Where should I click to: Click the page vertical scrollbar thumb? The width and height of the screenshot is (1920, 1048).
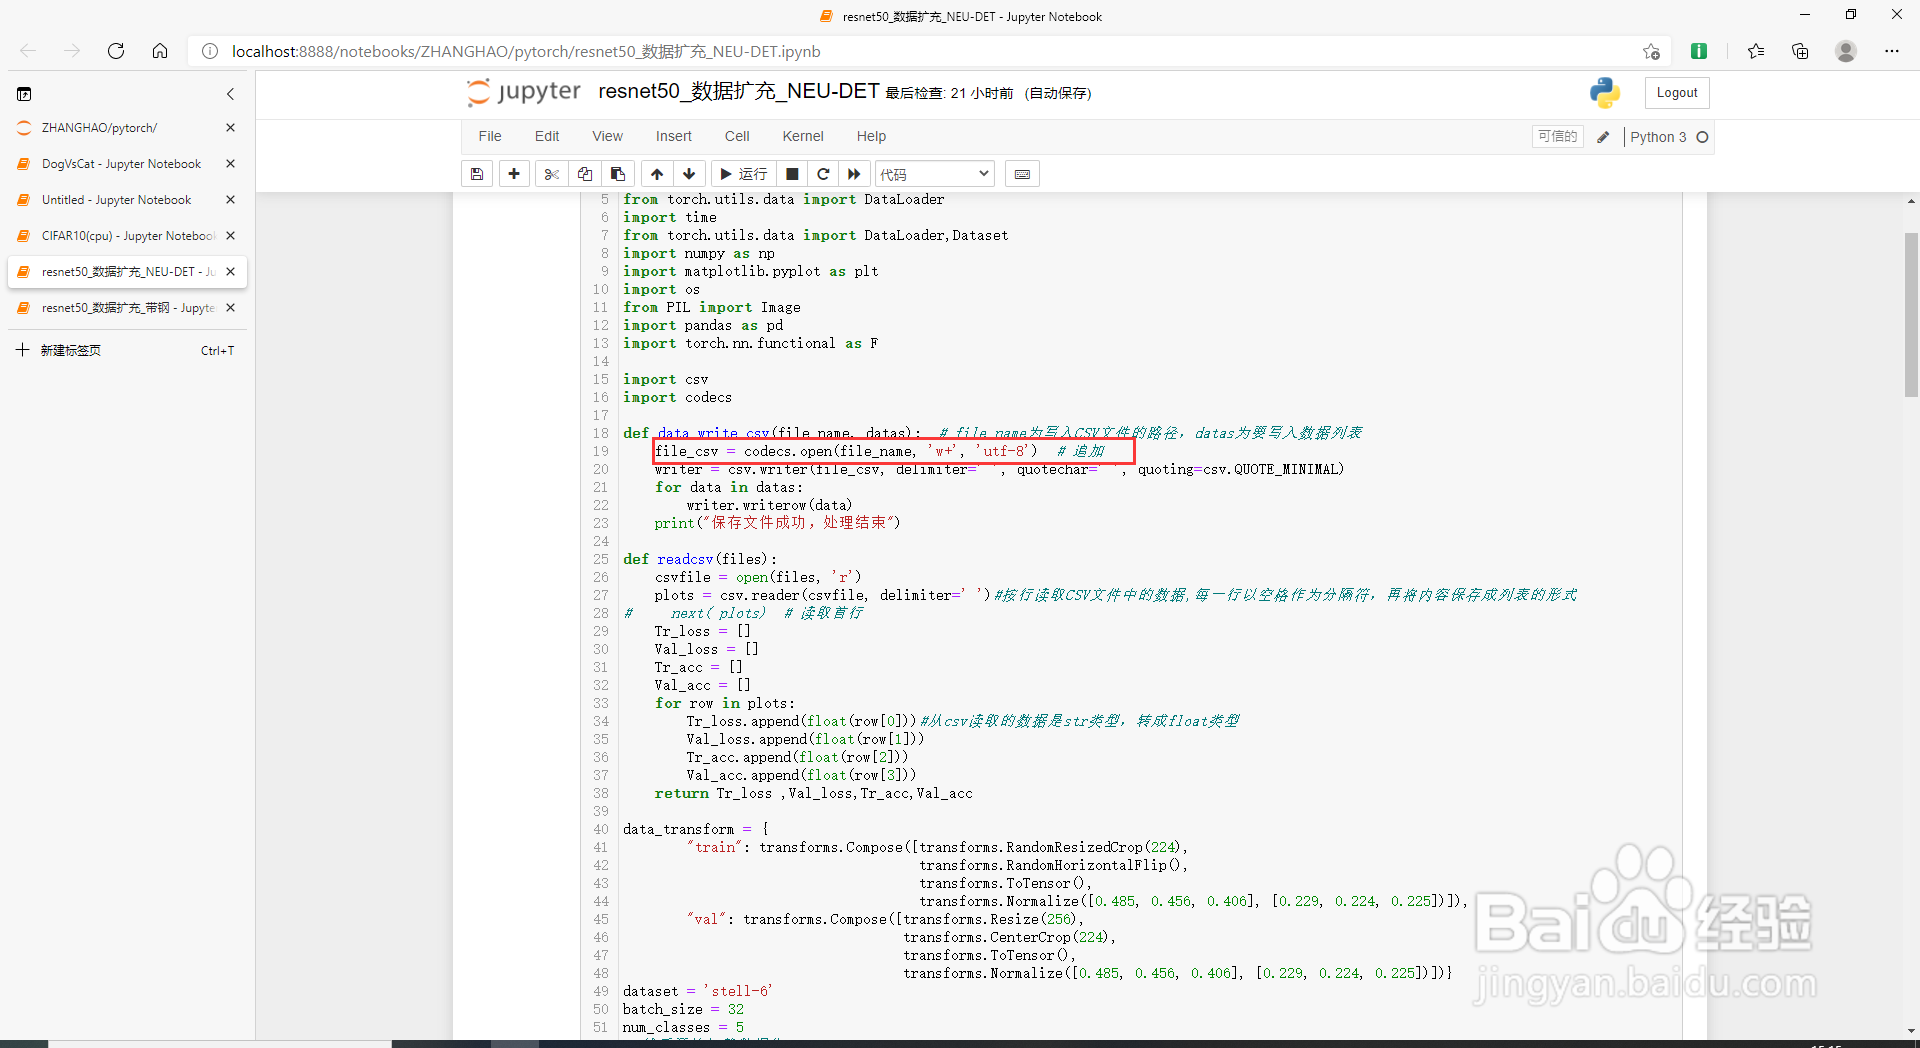(x=1911, y=314)
